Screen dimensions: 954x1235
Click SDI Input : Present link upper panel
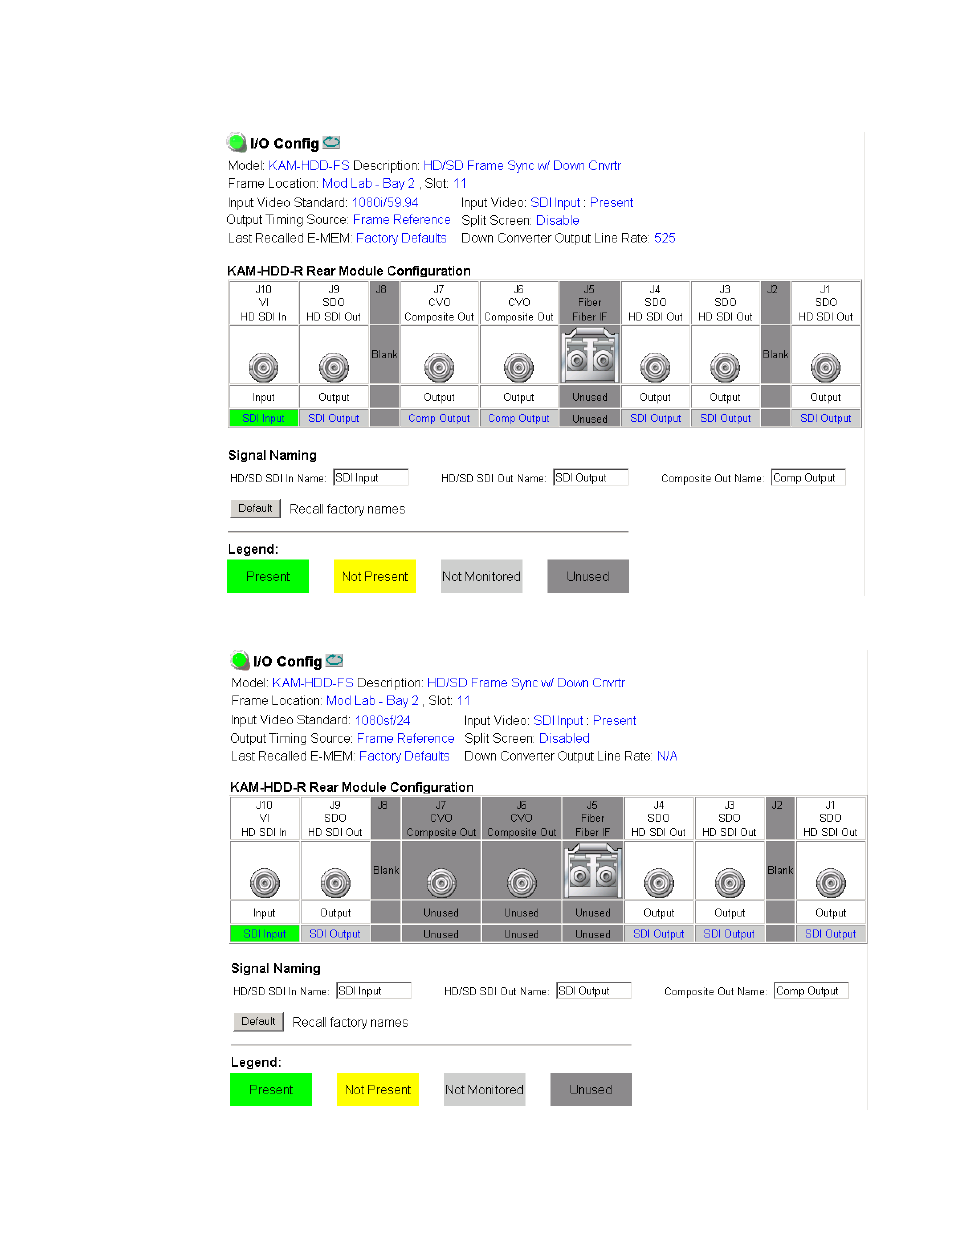pos(581,203)
